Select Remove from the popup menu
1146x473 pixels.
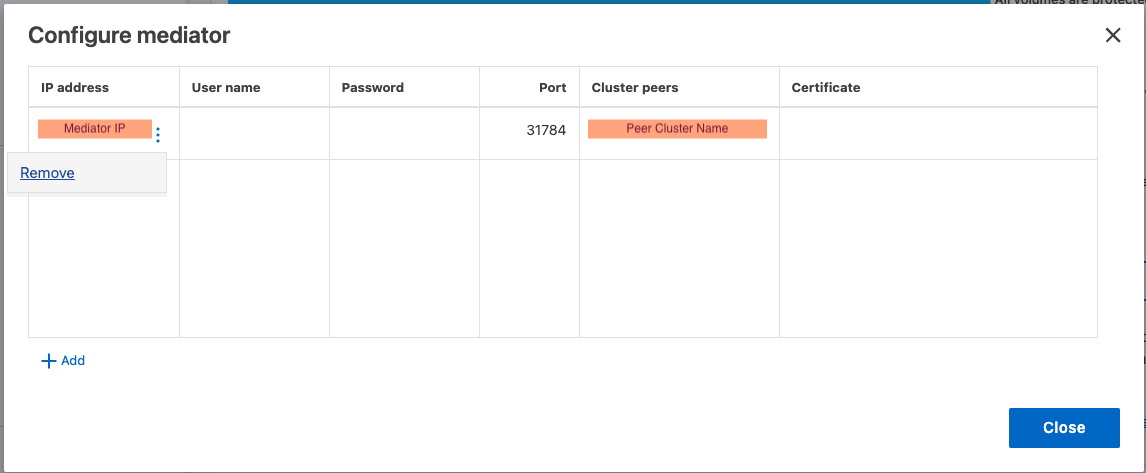point(47,173)
